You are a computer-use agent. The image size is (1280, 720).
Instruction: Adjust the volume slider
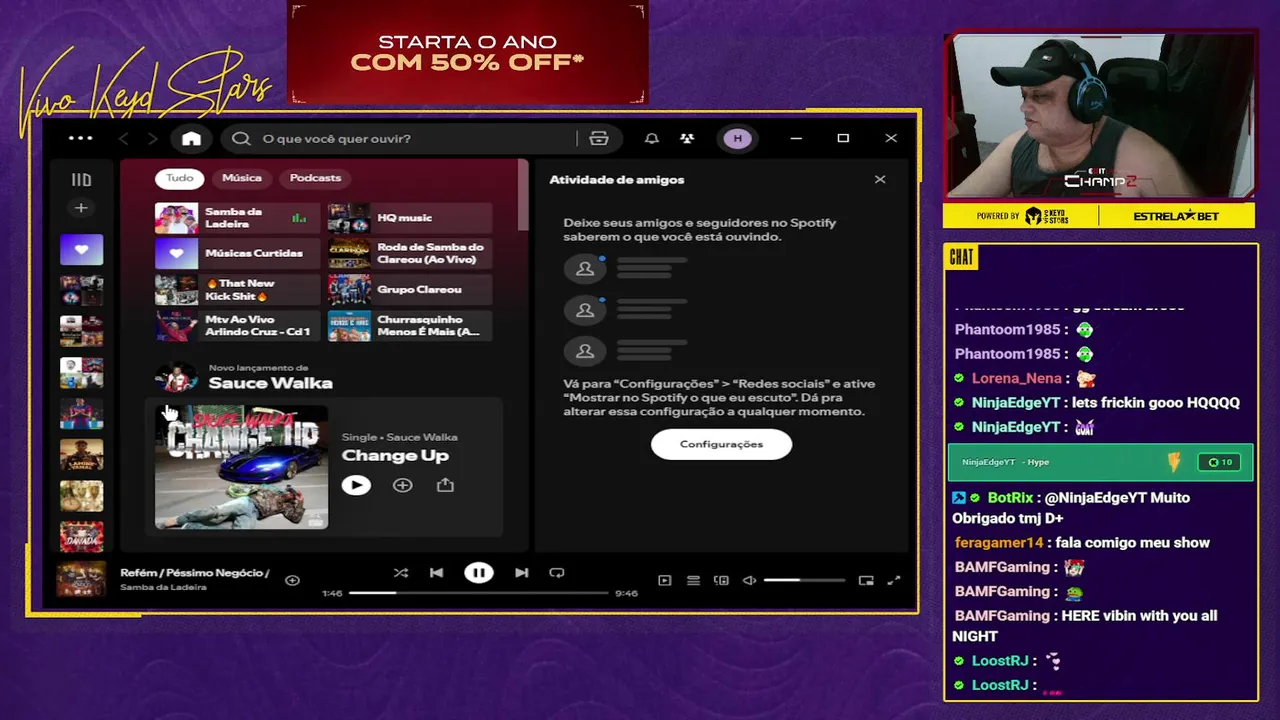[804, 580]
